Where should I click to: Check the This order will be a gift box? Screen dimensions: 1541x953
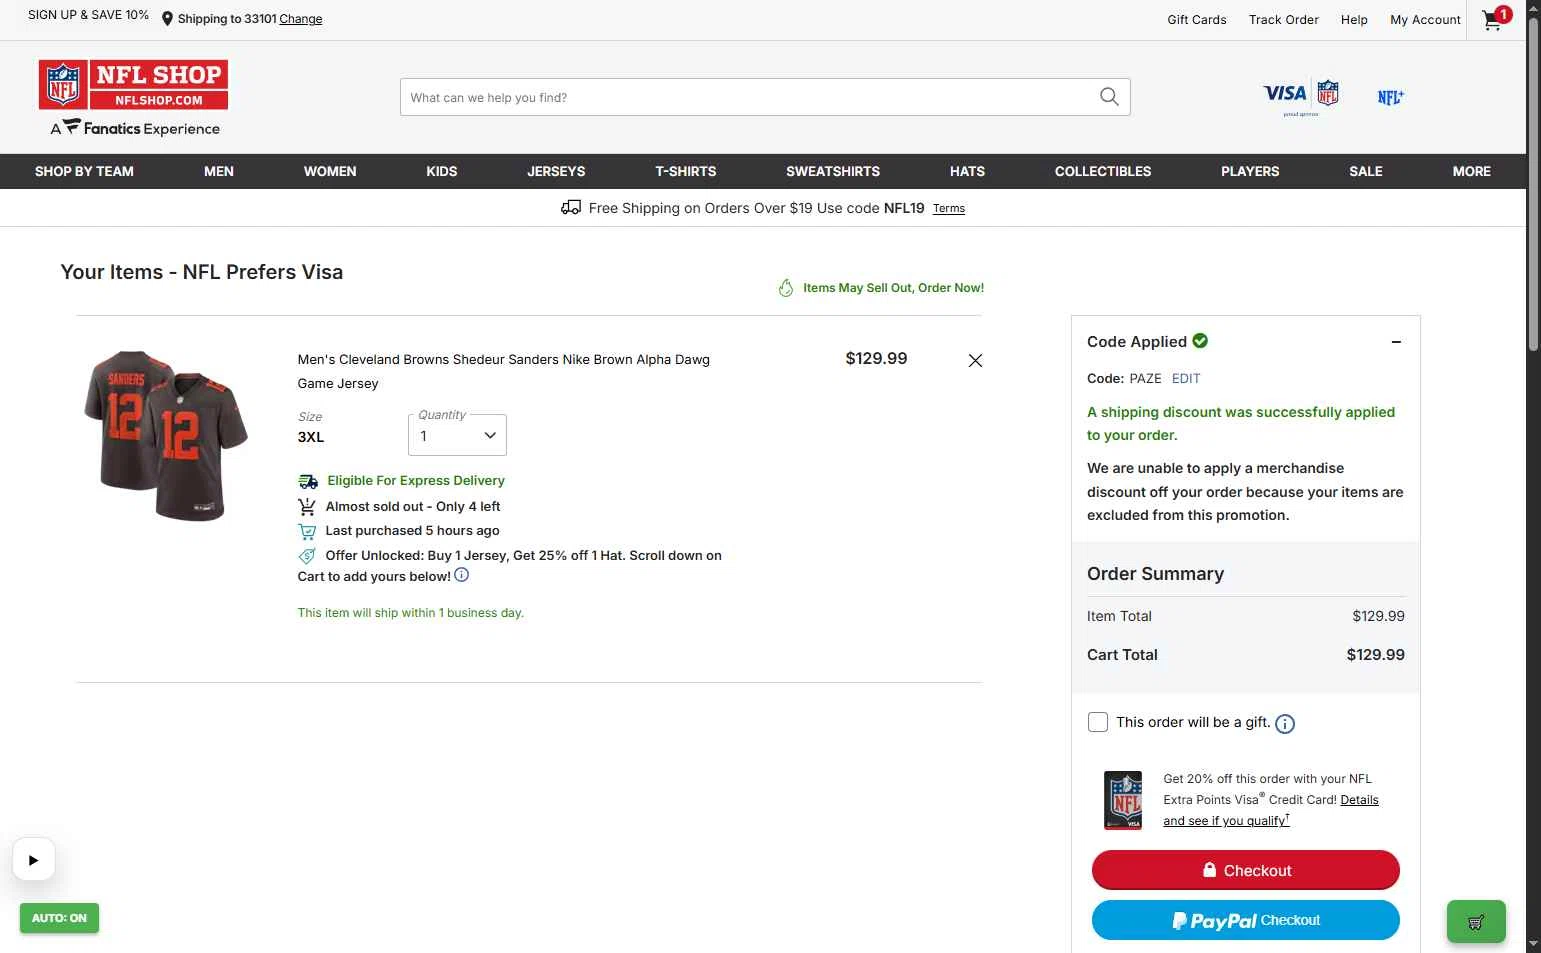(1098, 722)
